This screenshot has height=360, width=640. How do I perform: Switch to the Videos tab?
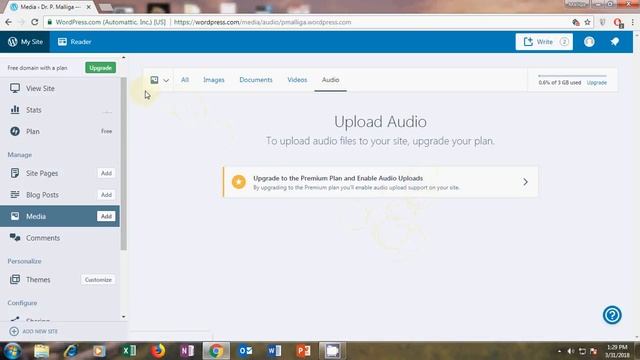pos(297,80)
